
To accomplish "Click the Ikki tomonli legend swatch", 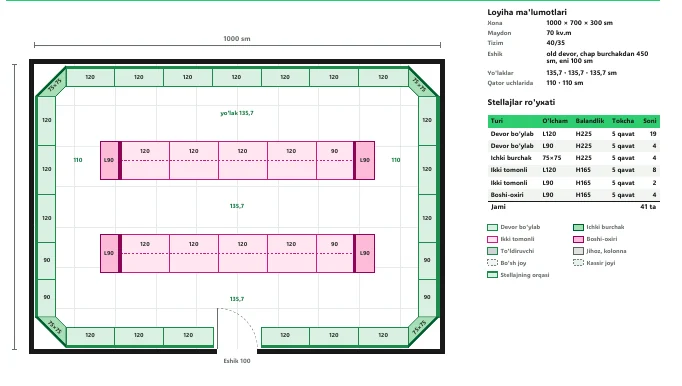I will (492, 239).
